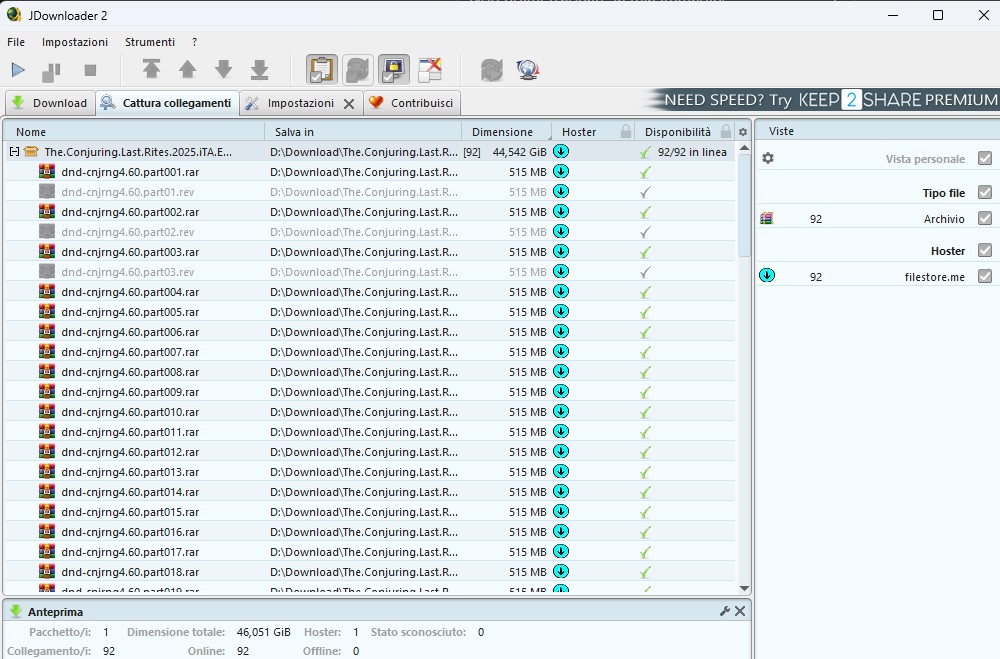
Task: Open the Strumenti menu
Action: point(150,42)
